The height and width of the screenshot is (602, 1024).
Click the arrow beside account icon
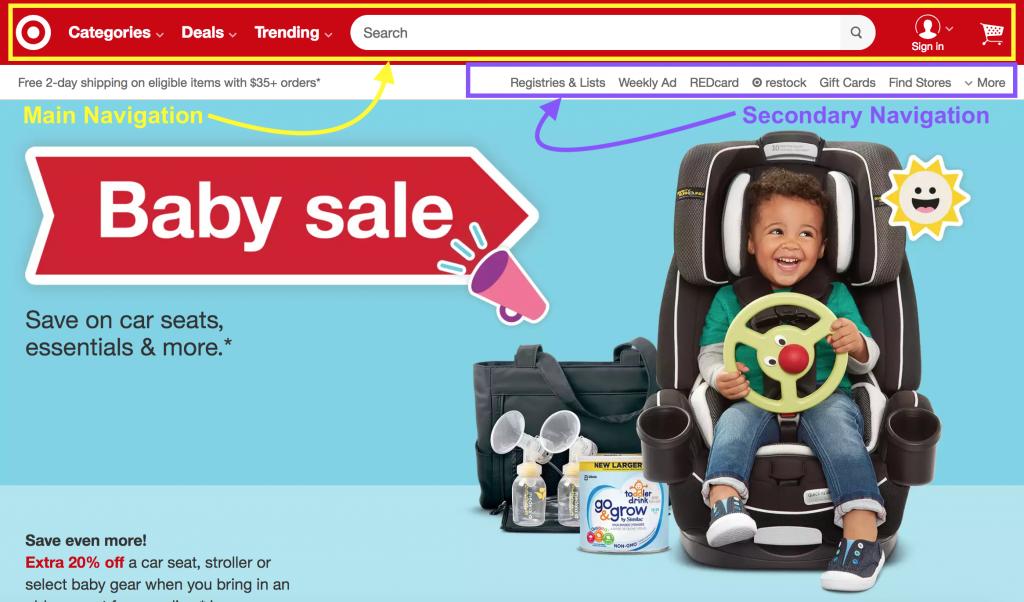(x=949, y=29)
